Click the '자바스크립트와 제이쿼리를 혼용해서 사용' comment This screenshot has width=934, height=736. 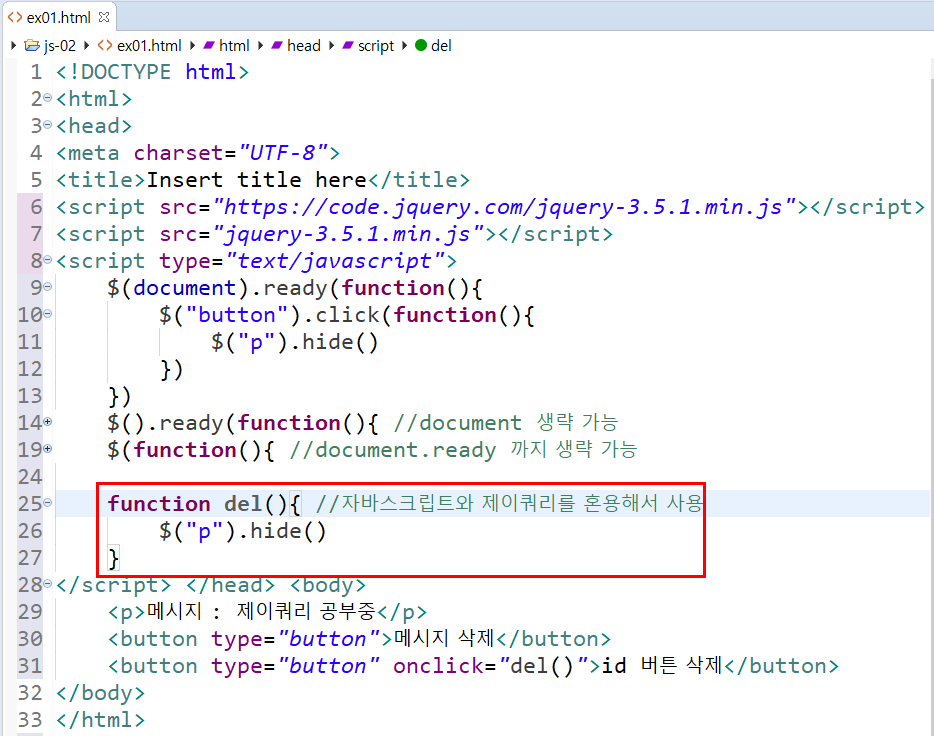click(522, 503)
